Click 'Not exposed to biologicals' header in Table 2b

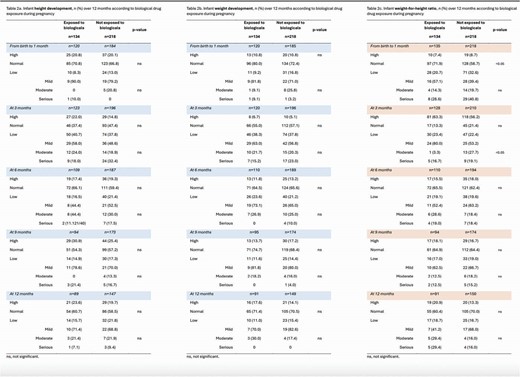(x=290, y=25)
